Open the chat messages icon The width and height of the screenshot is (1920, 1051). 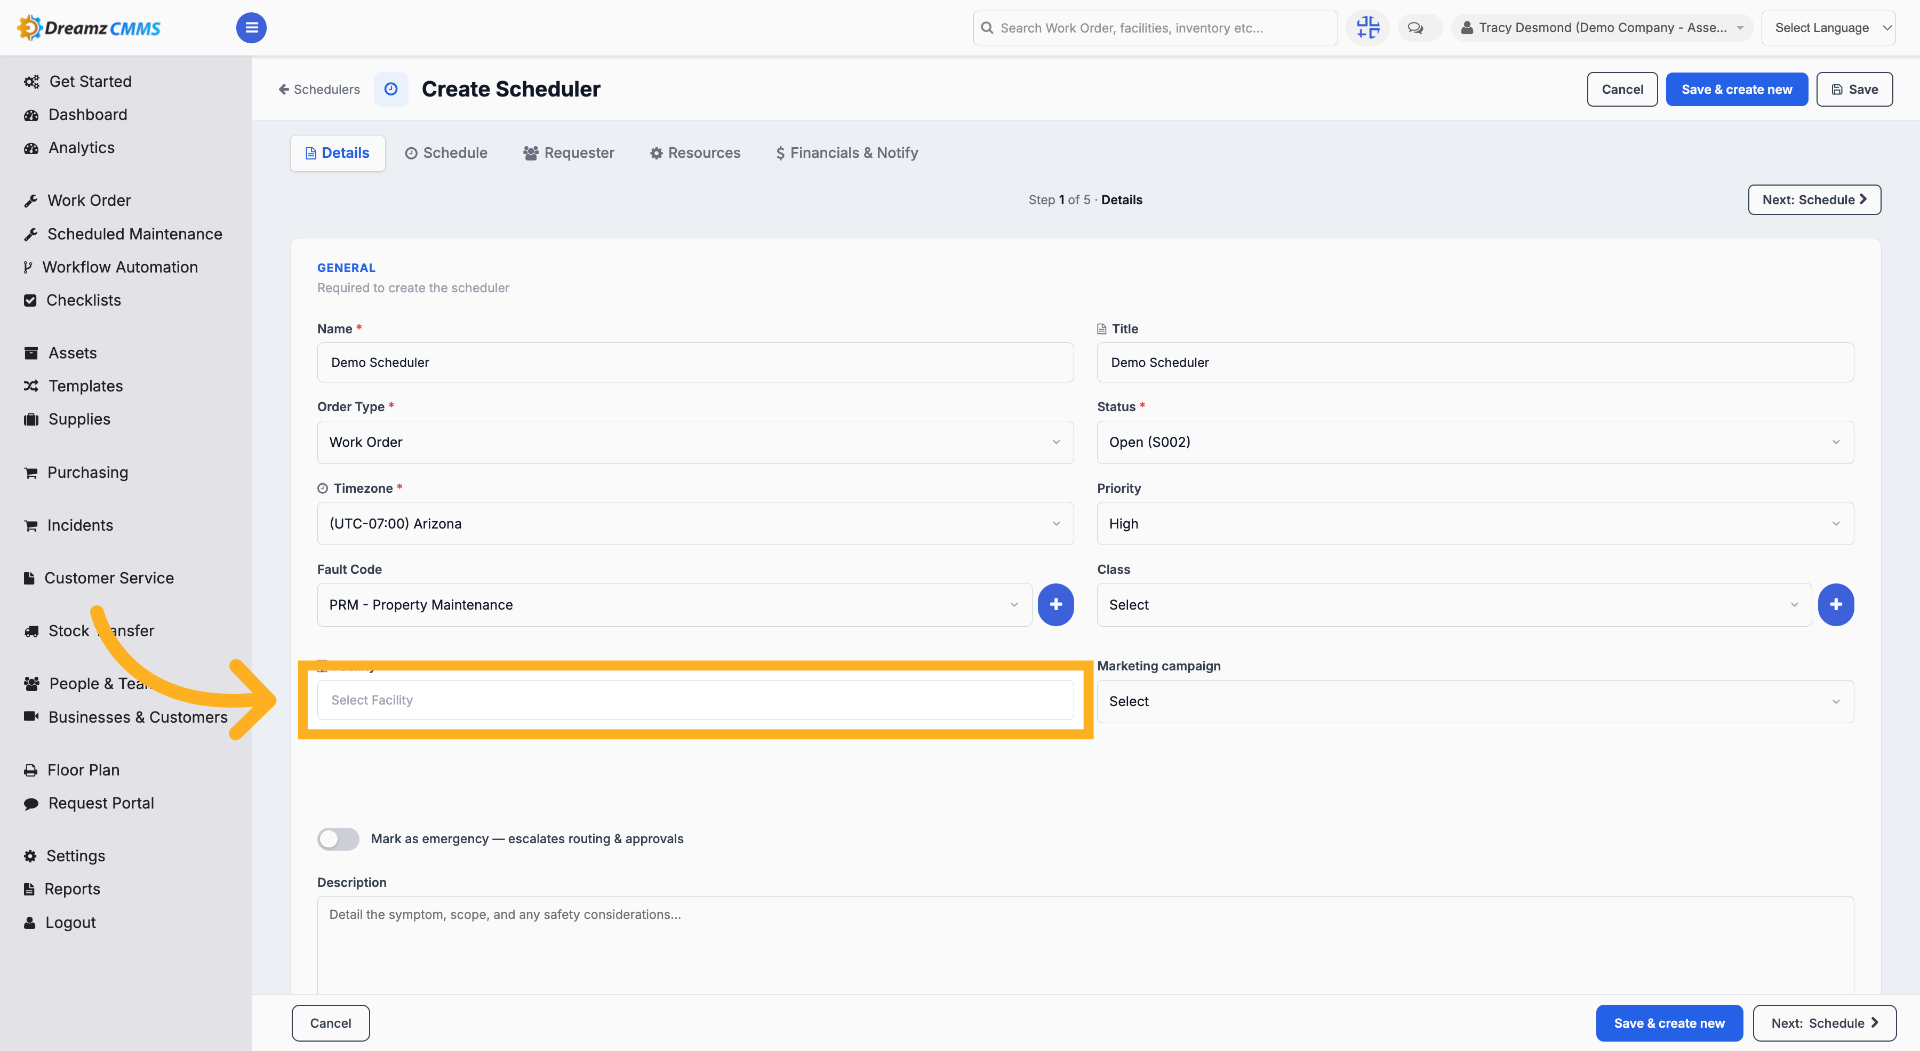coord(1416,28)
